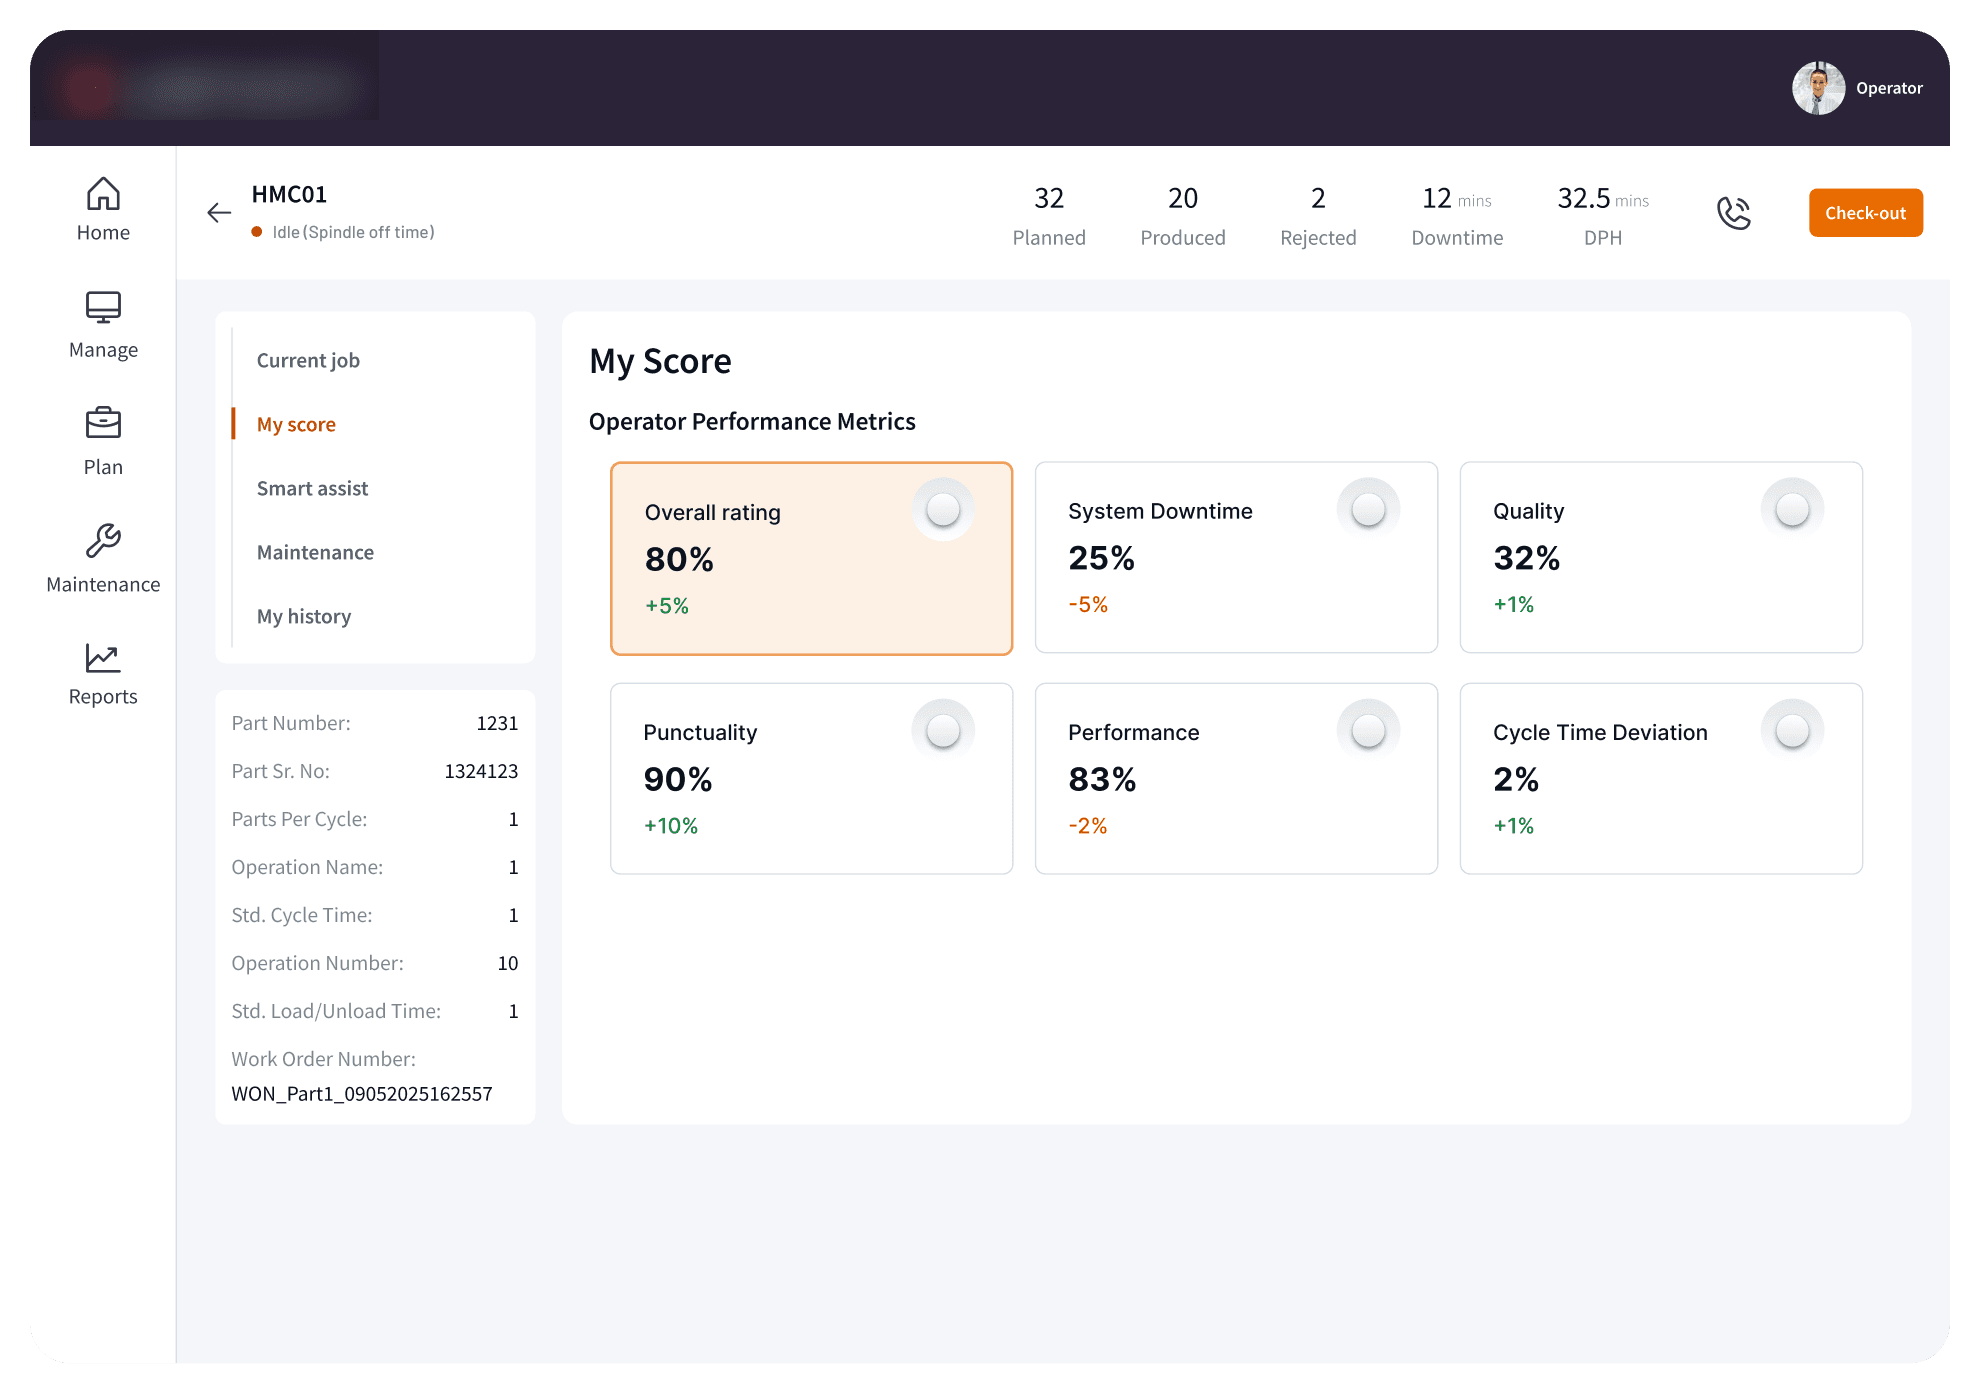Click the Maintenance wrench icon in sidebar
1980x1394 pixels.
(103, 541)
